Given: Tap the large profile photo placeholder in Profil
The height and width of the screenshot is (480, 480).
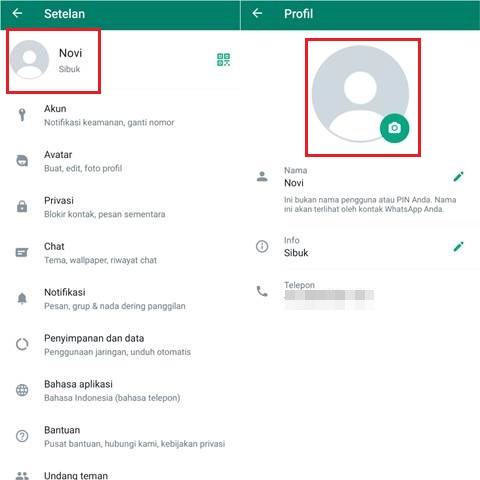Looking at the screenshot, I should [x=360, y=94].
